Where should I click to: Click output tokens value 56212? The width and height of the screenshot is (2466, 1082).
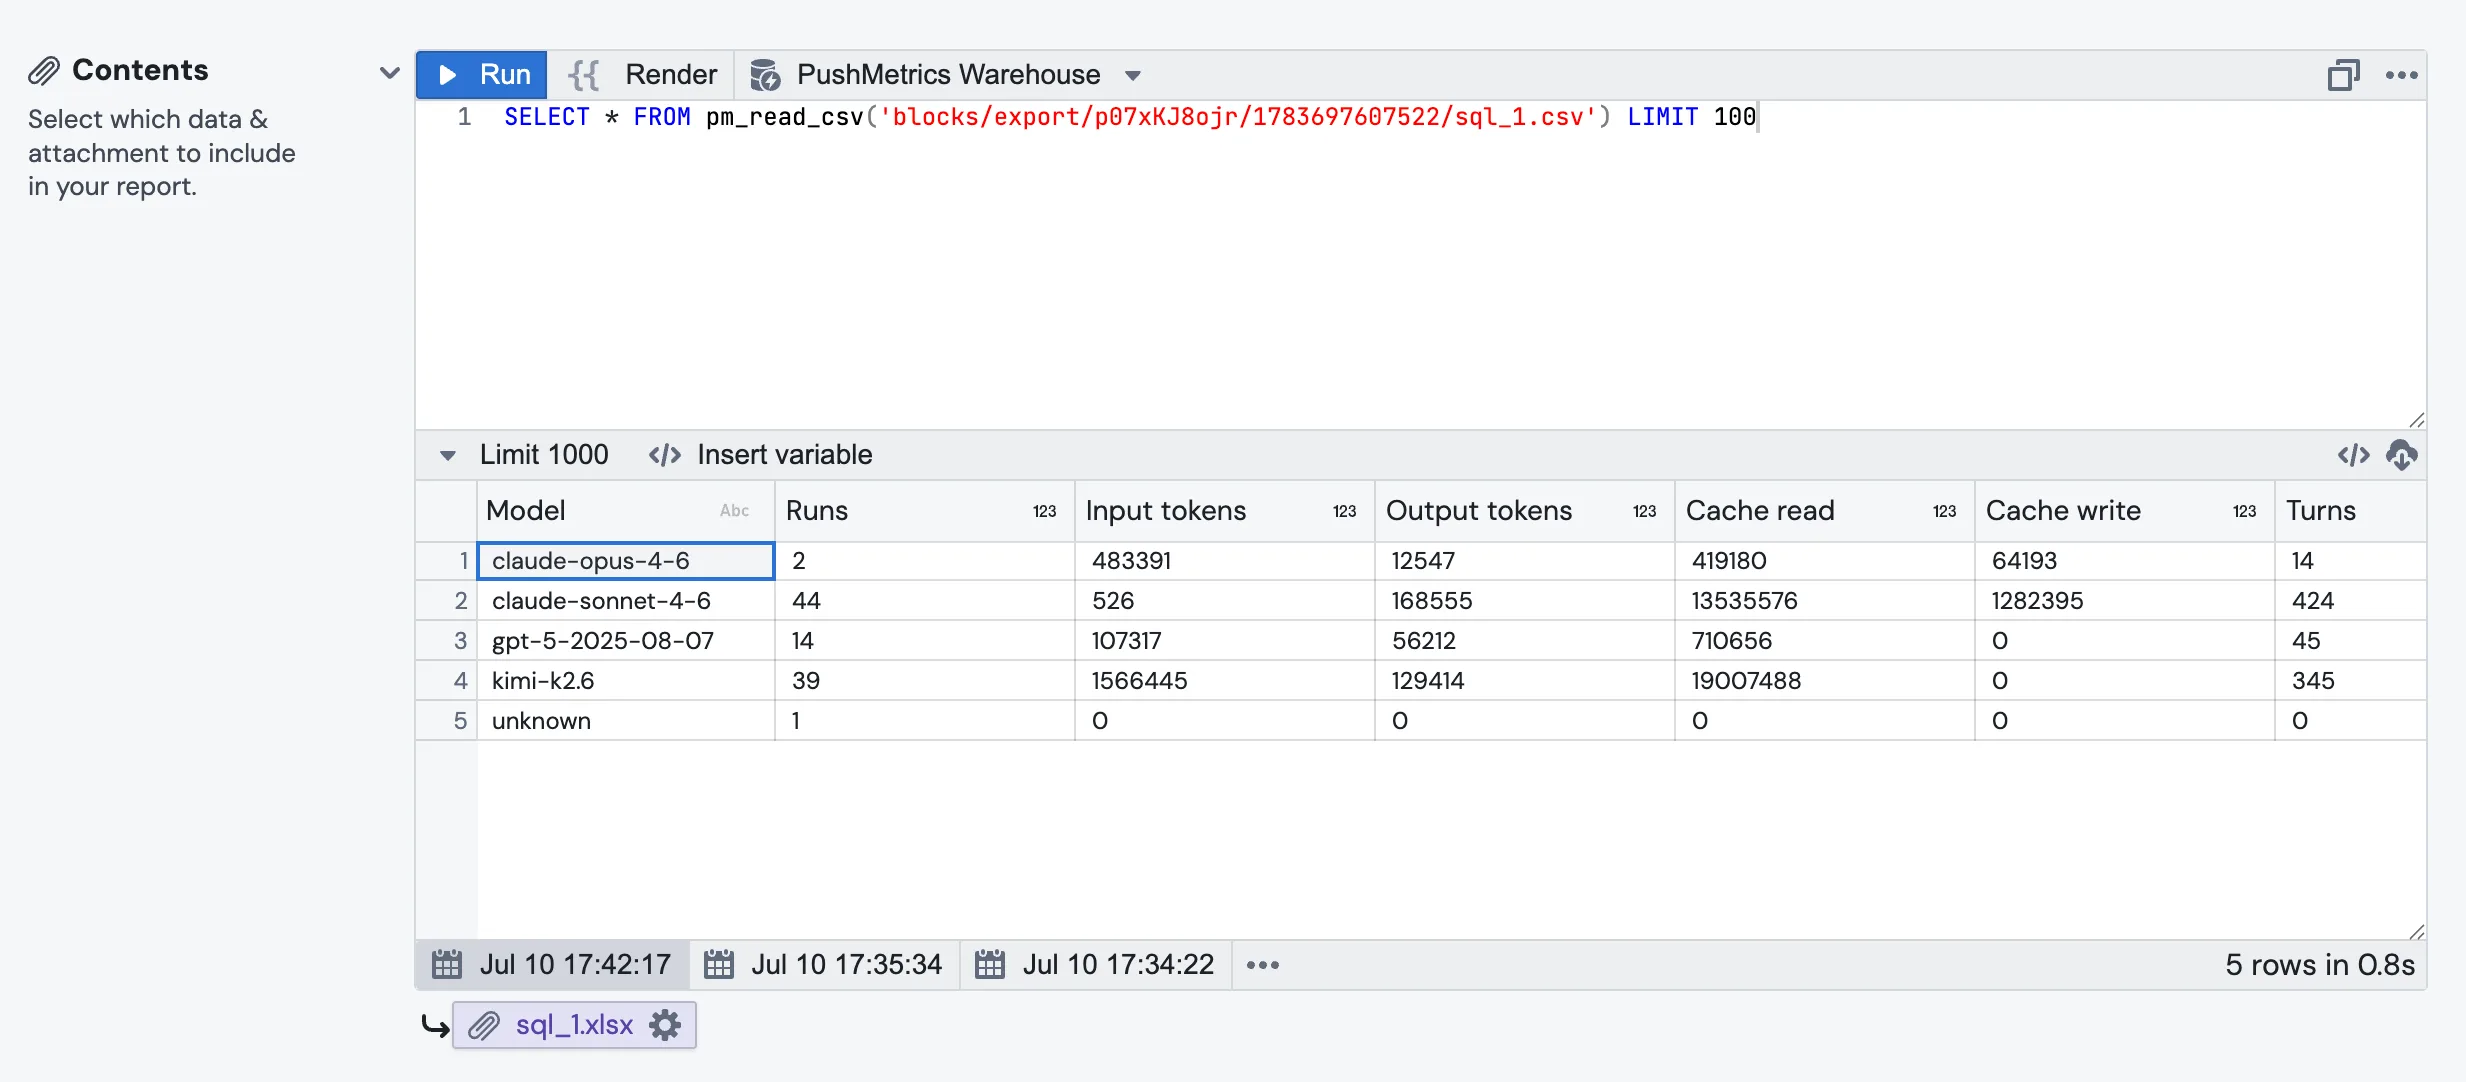(x=1524, y=641)
